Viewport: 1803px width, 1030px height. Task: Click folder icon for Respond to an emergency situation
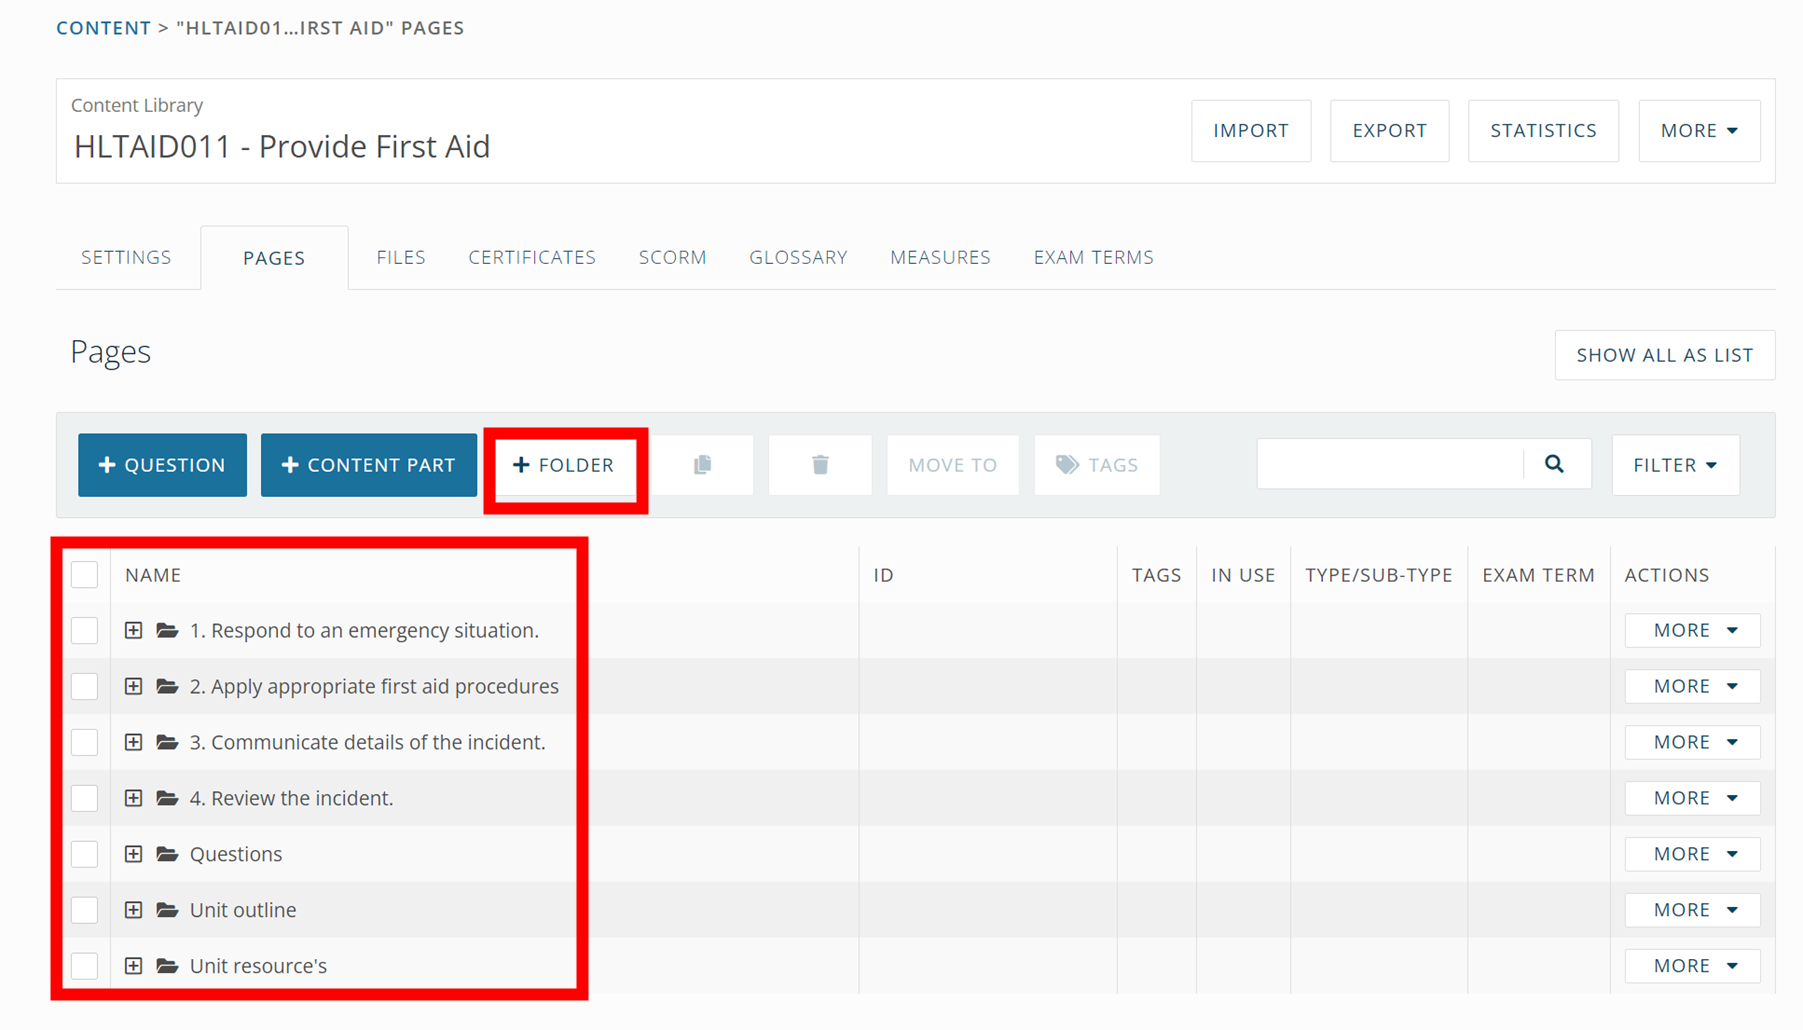point(167,631)
